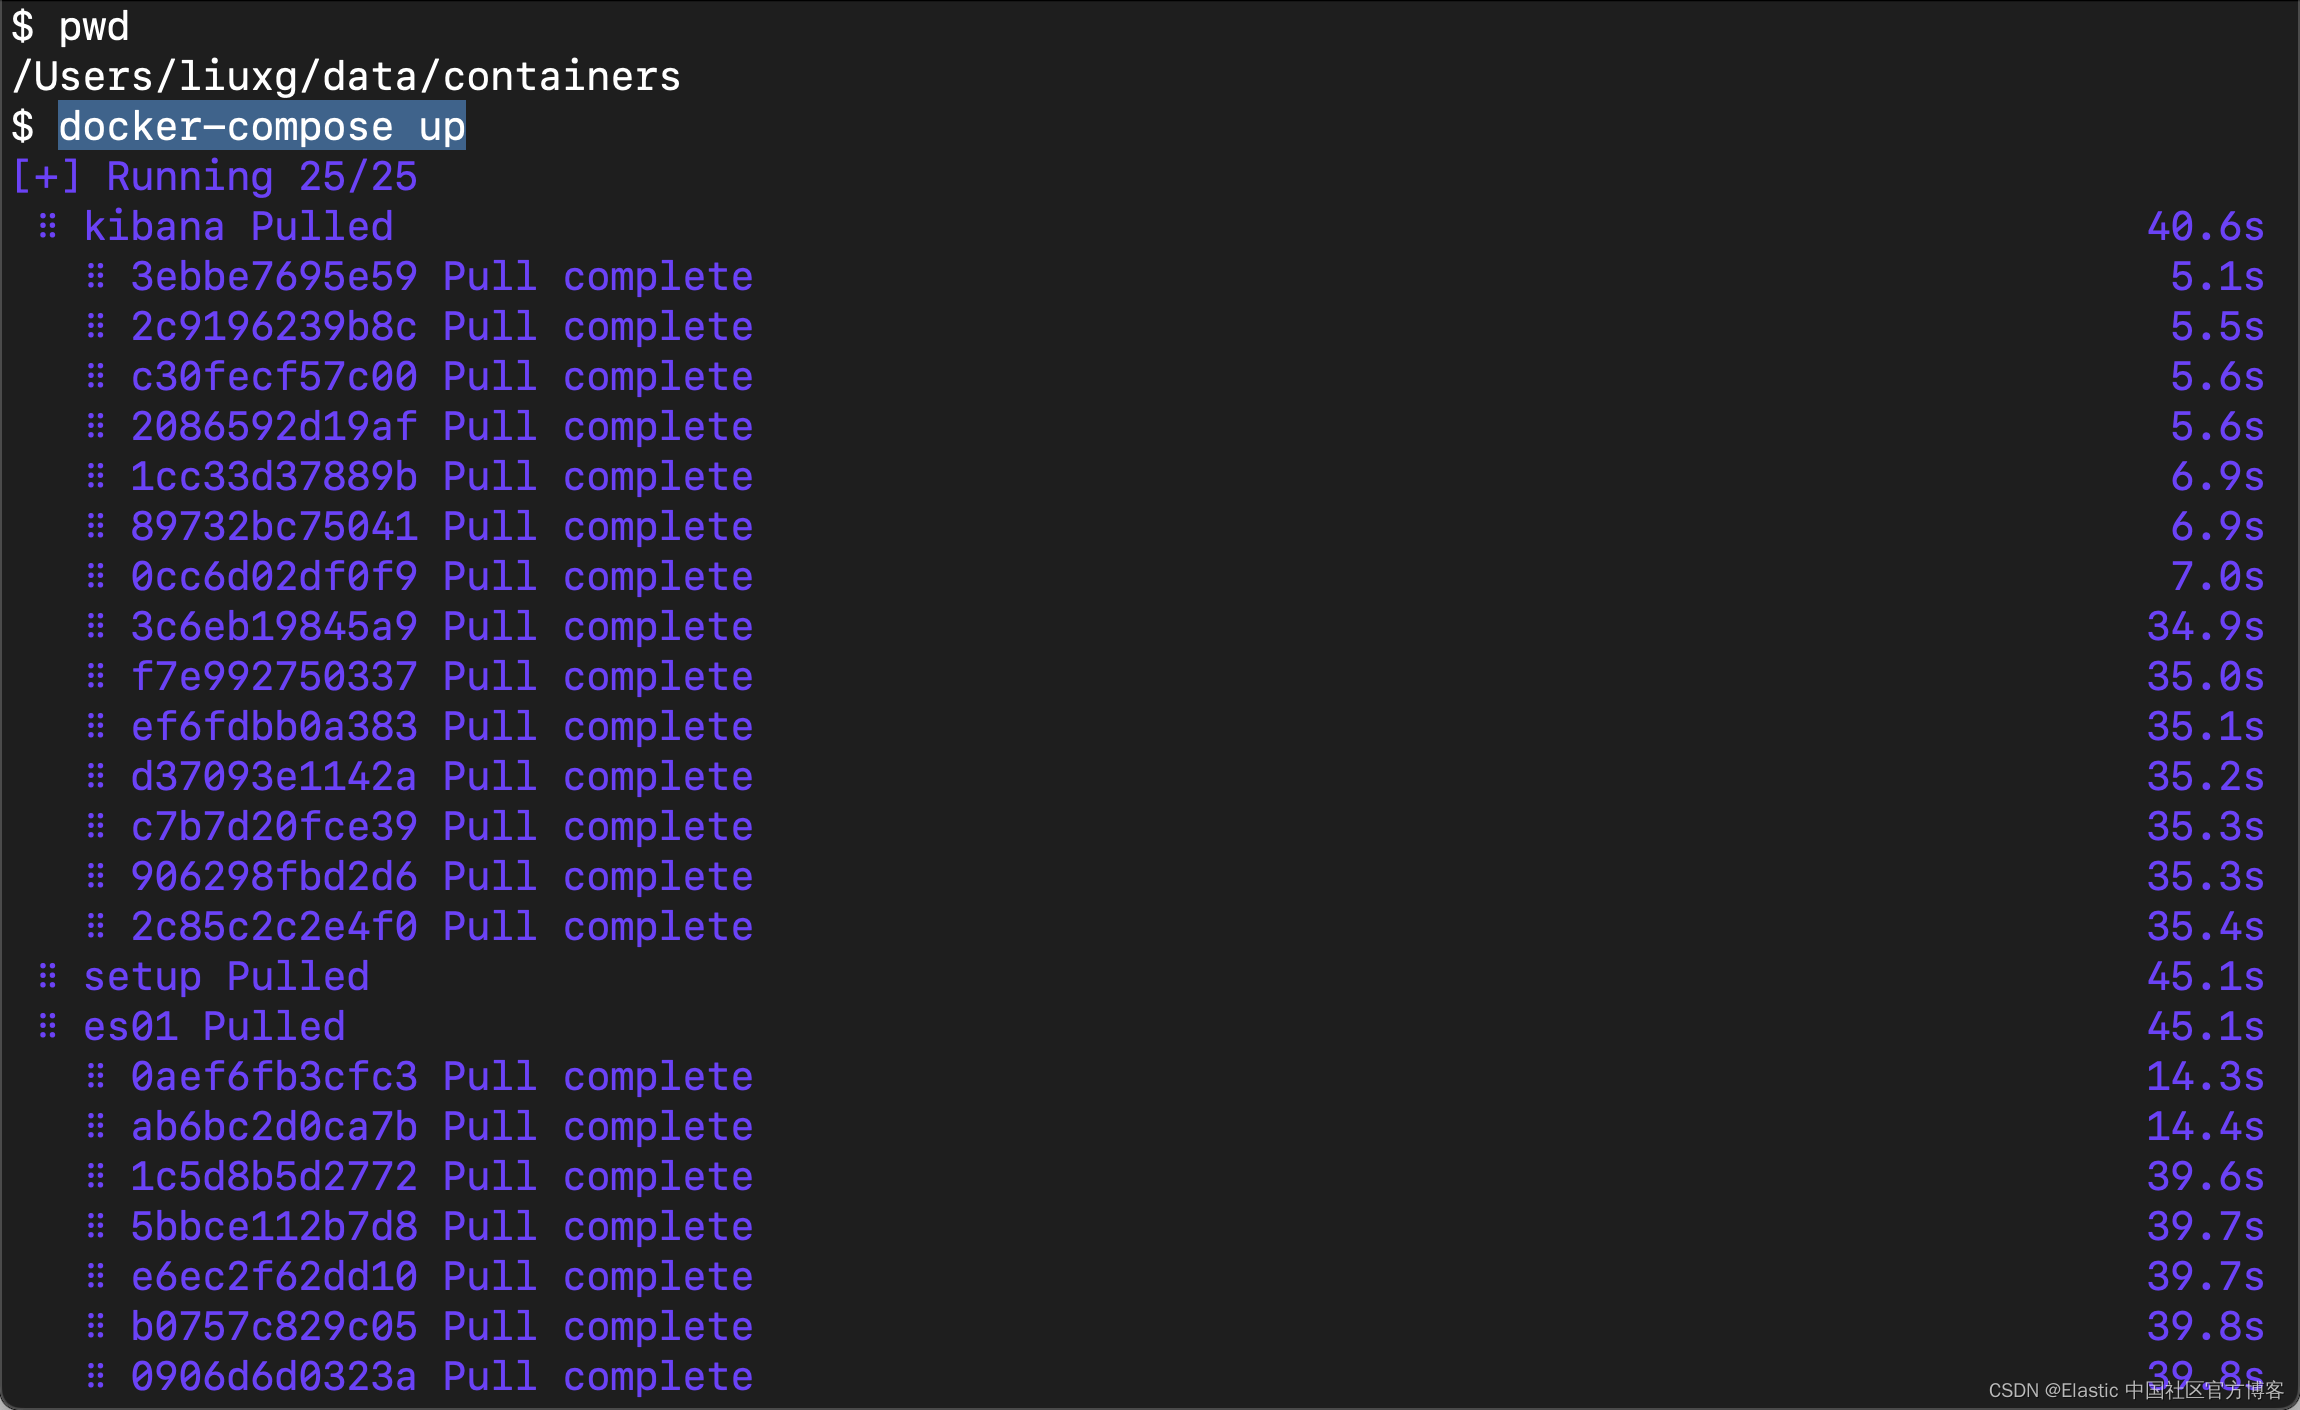Click the spinner icon next to setup Pulled

tap(48, 977)
